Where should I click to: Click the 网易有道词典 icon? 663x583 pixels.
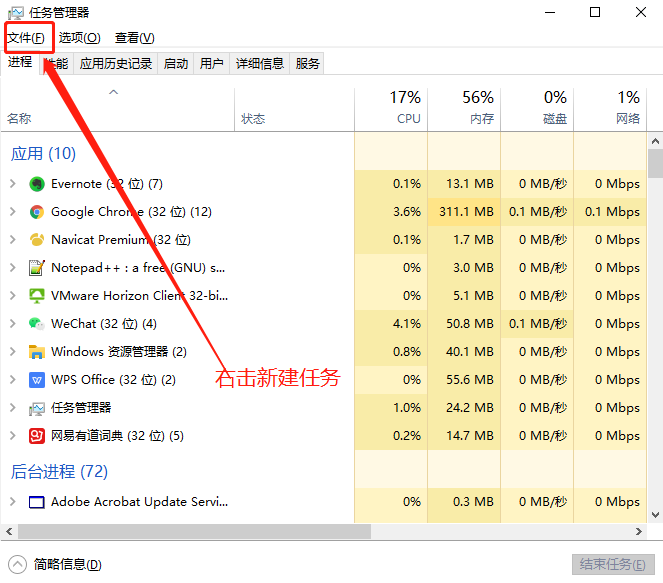[37, 436]
